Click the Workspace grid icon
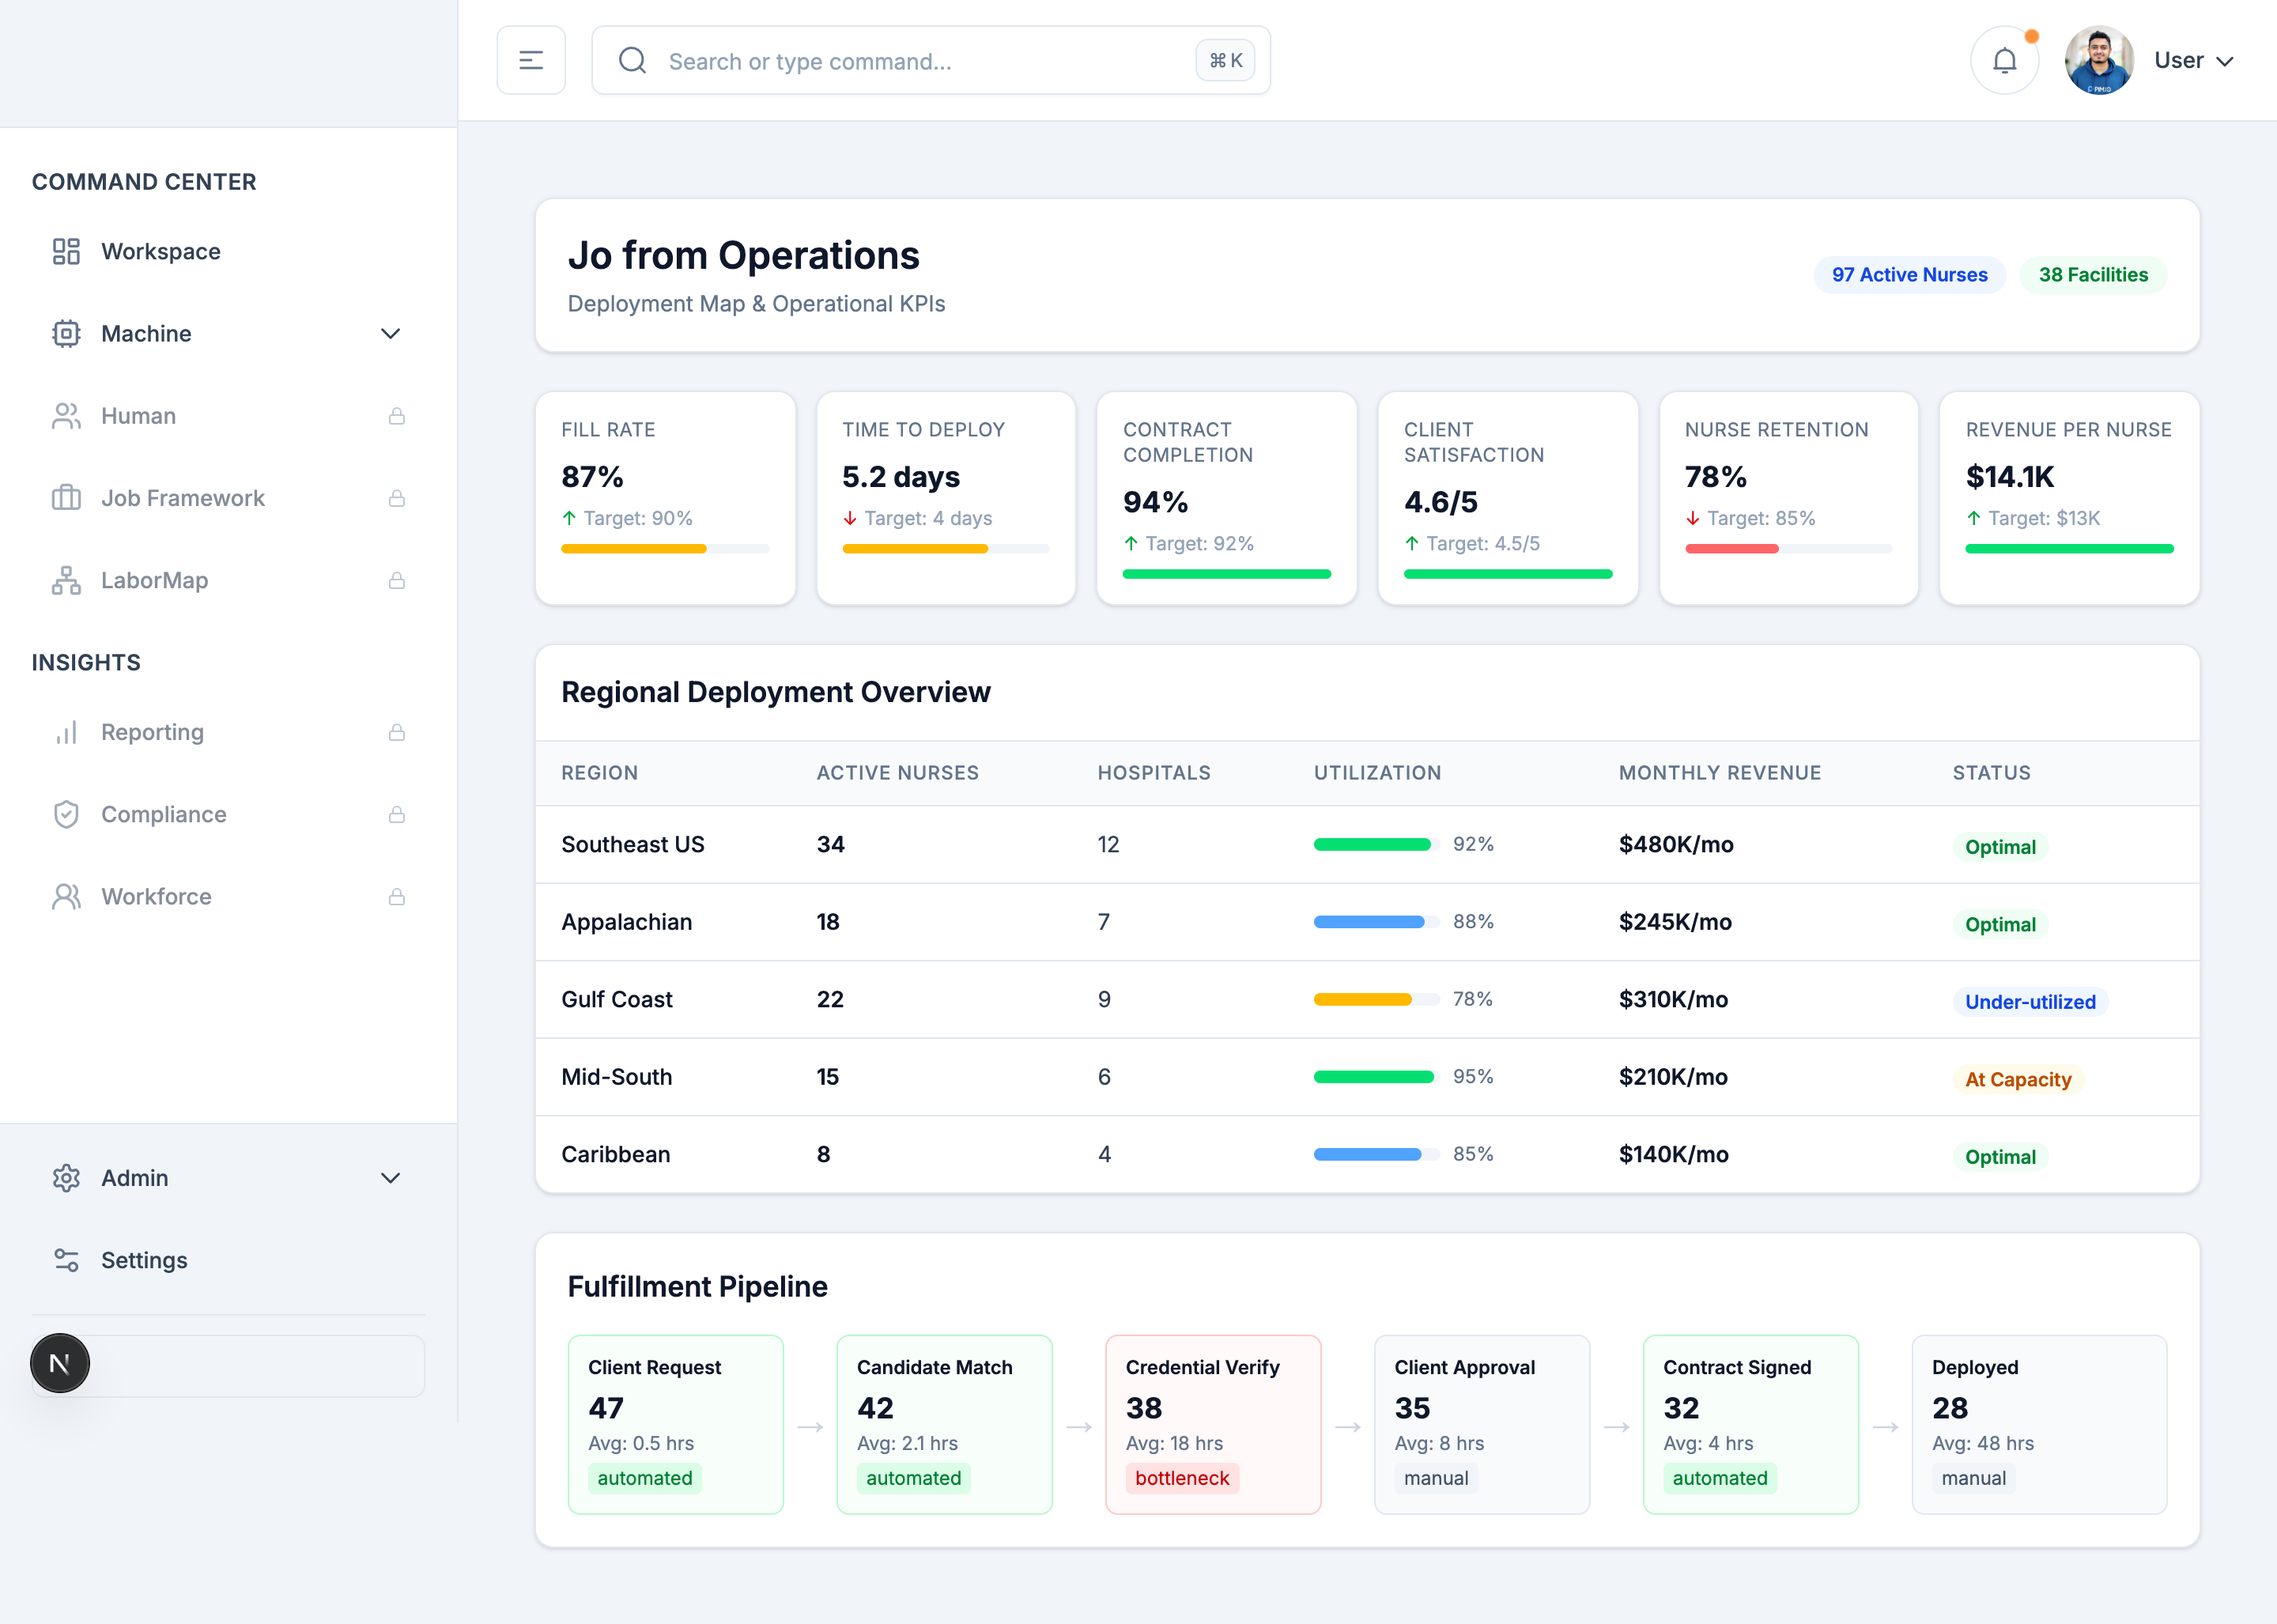This screenshot has width=2277, height=1624. pyautogui.click(x=66, y=251)
